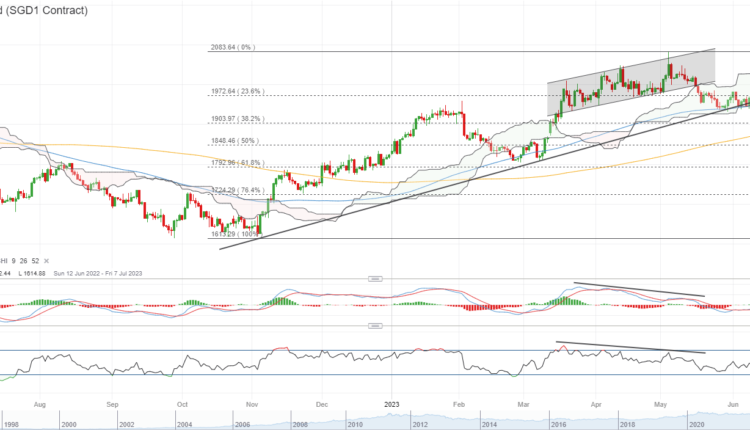The image size is (750, 430).
Task: Select the 1972.64 (23.6%) Fibonacci level
Action: pyautogui.click(x=235, y=91)
